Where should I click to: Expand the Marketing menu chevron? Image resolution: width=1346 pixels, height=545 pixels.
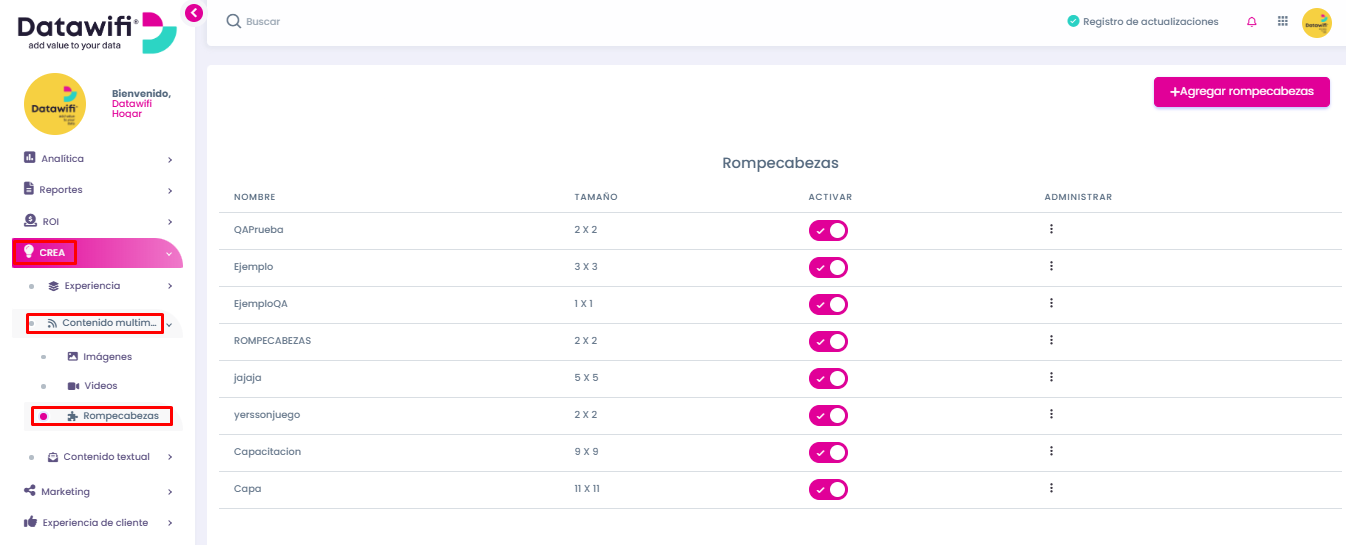pyautogui.click(x=170, y=492)
